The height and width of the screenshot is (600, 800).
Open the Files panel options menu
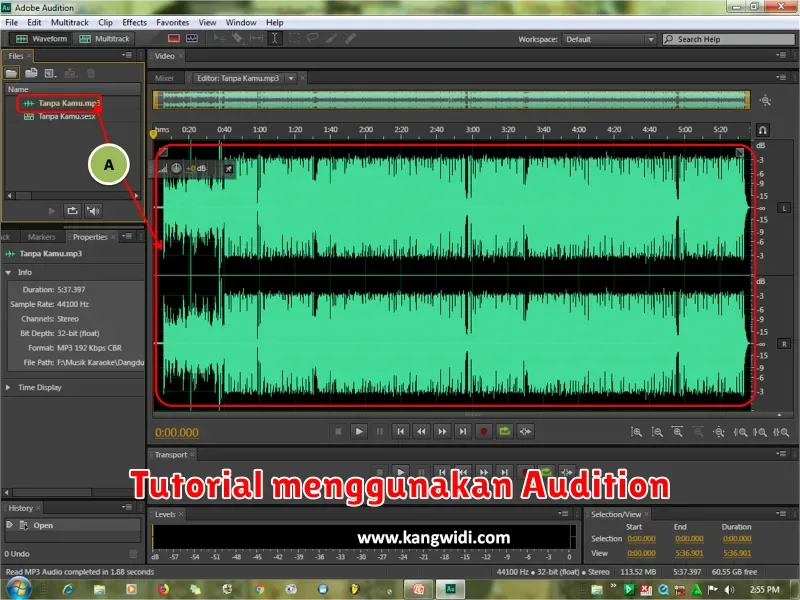127,55
